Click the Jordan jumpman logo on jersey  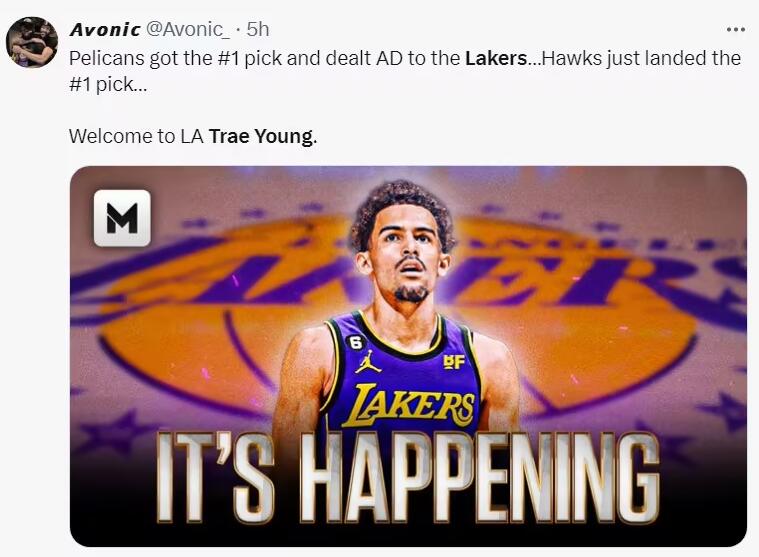coord(368,361)
